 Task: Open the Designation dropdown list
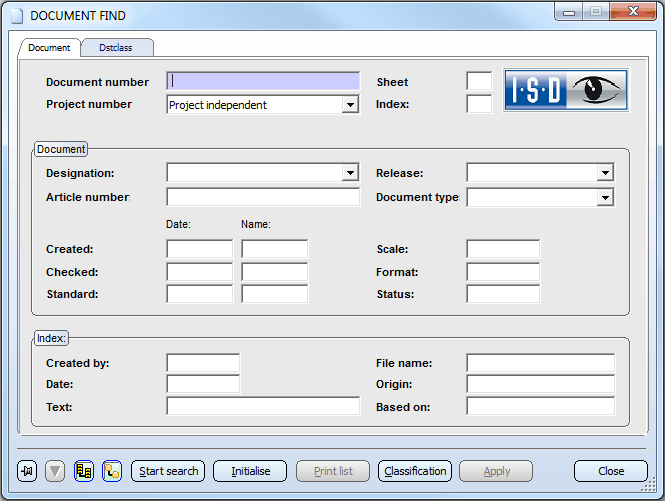[350, 173]
